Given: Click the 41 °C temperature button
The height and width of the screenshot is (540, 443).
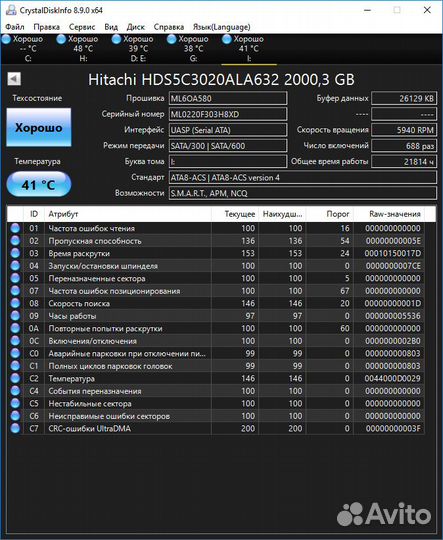Looking at the screenshot, I should 39,185.
